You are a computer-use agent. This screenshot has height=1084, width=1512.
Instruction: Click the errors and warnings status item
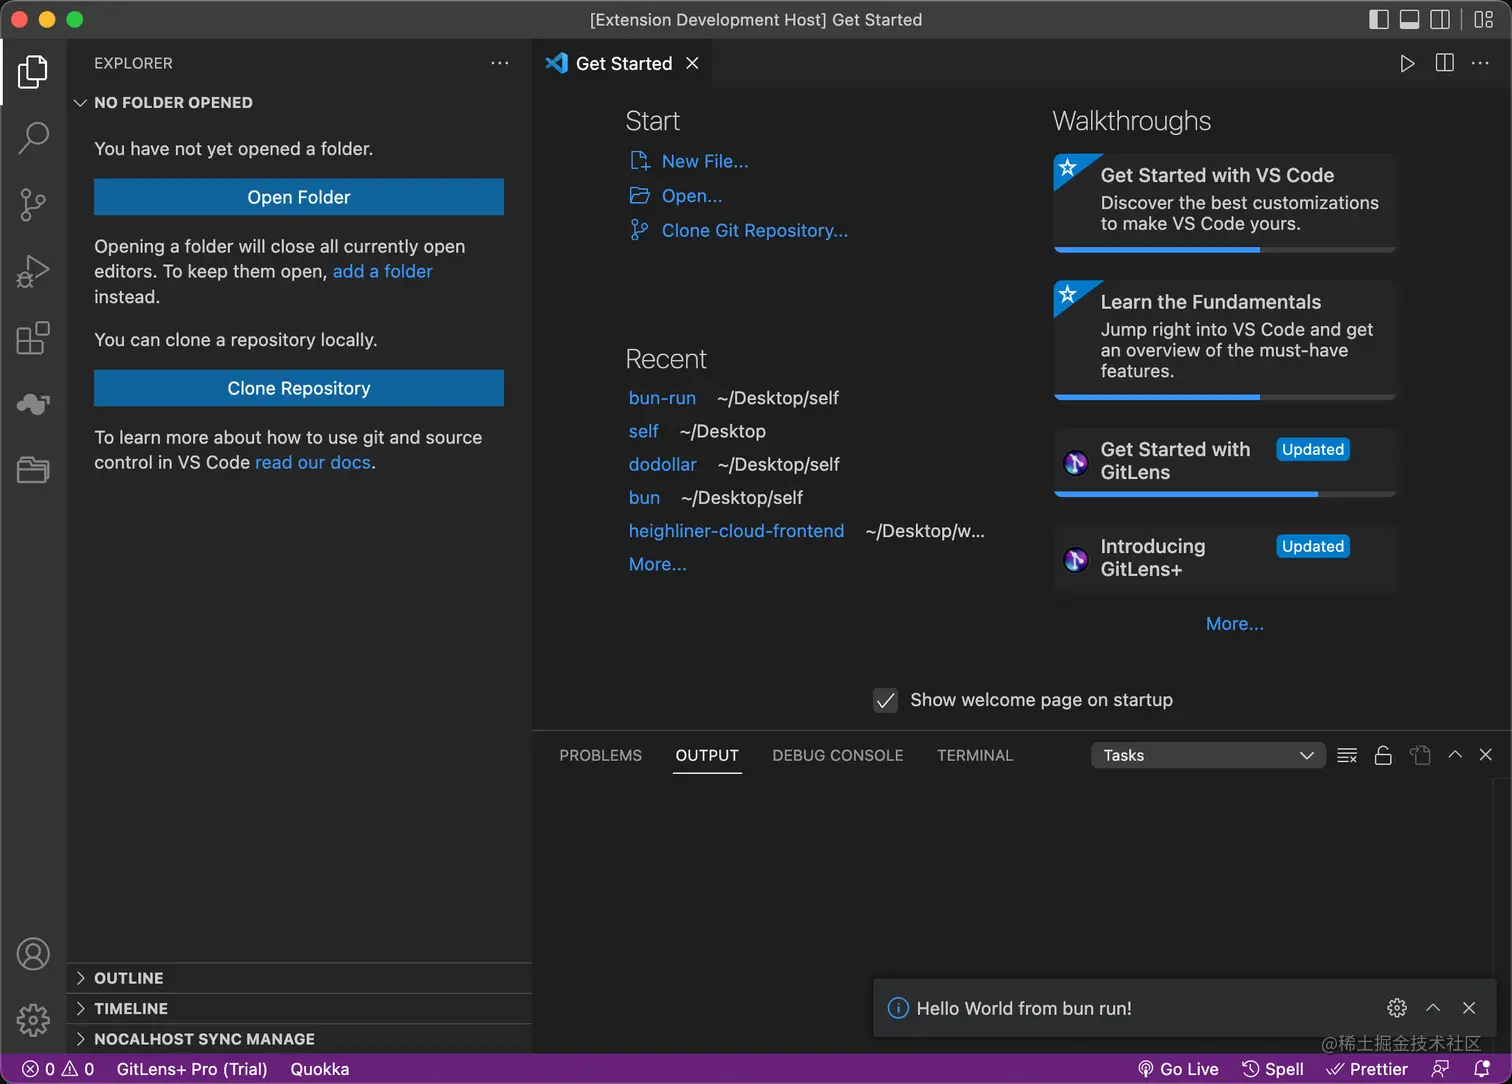58,1069
